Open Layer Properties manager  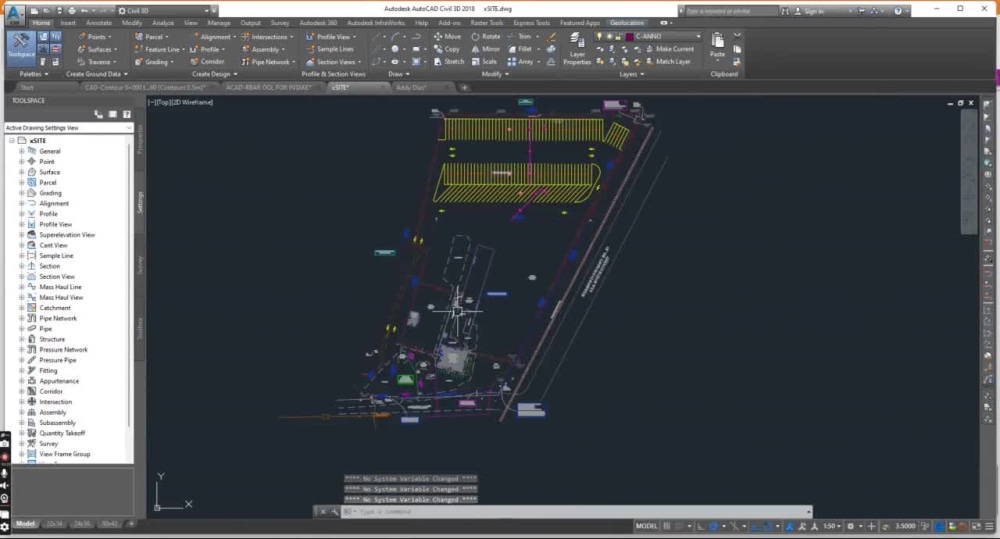pyautogui.click(x=577, y=49)
